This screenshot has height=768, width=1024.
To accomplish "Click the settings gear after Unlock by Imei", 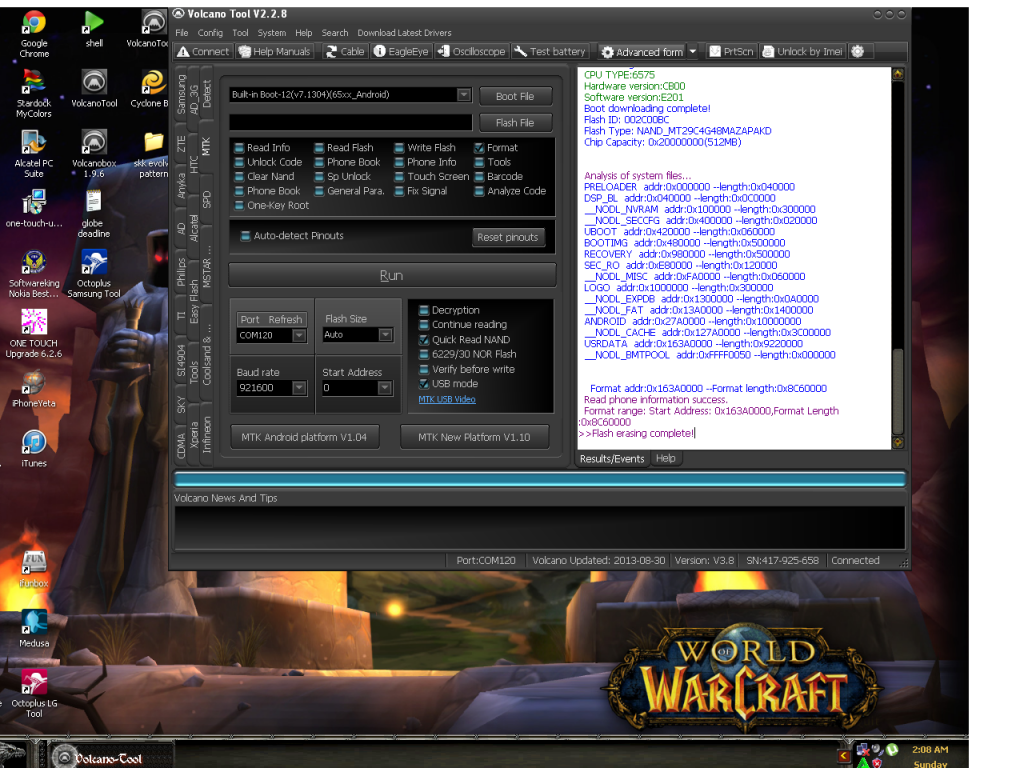I will (x=857, y=52).
